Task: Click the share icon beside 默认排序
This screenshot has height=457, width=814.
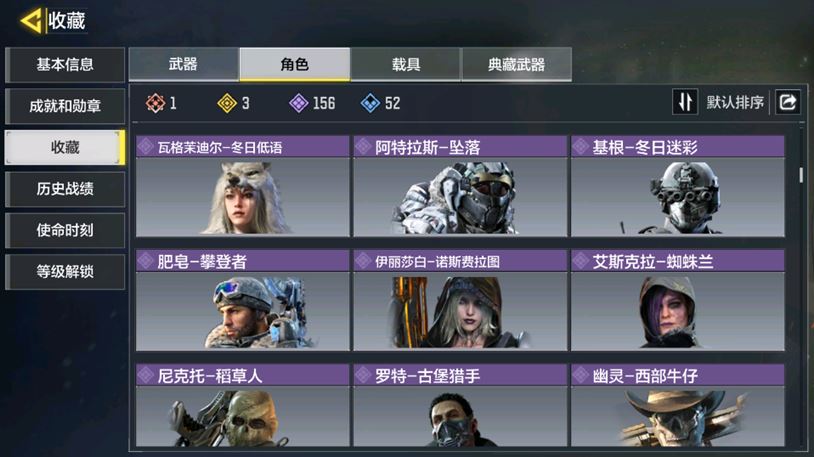Action: 788,102
